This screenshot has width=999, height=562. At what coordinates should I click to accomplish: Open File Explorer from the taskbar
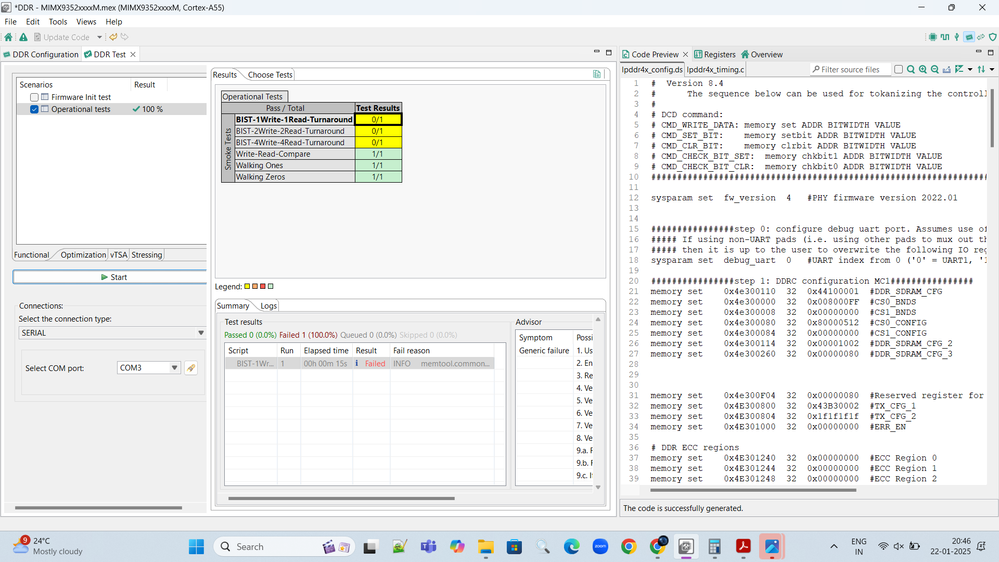point(485,547)
